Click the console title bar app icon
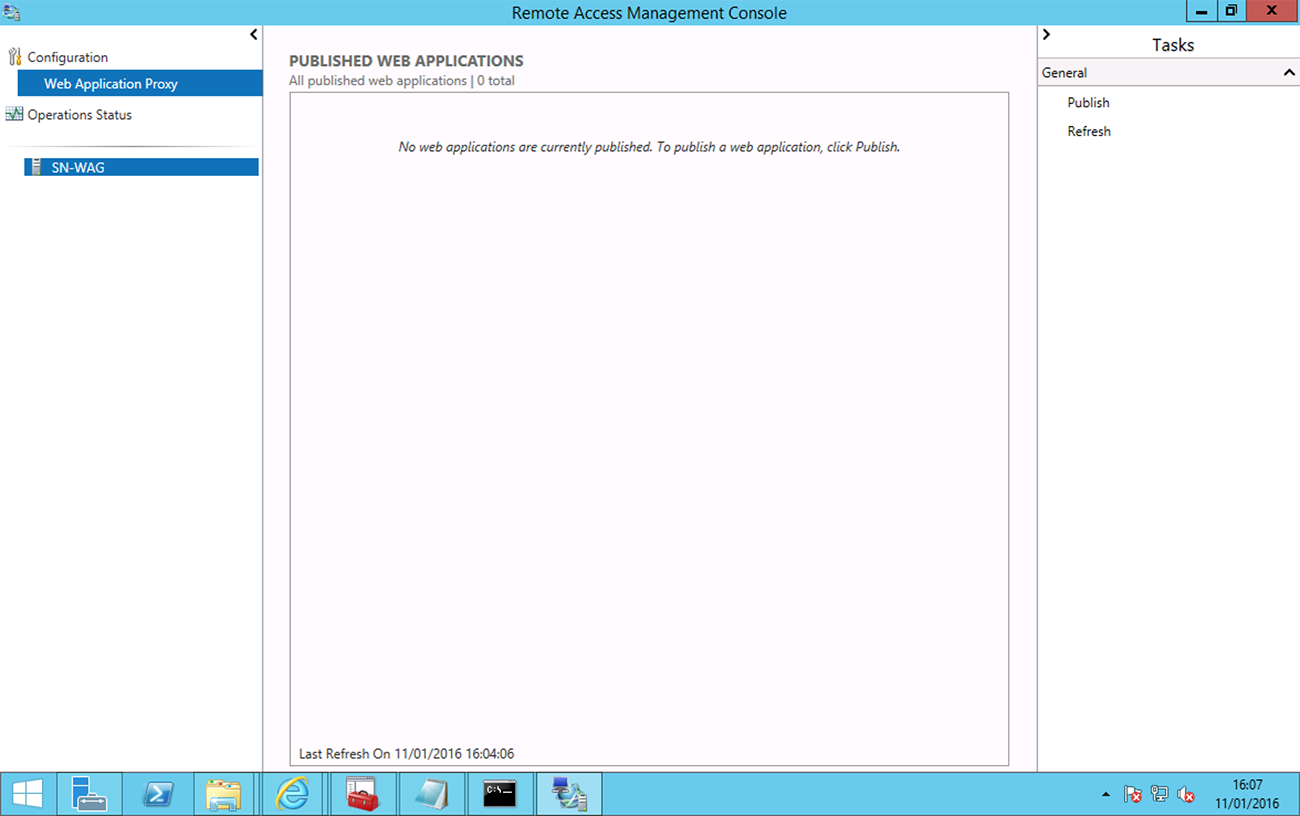Image resolution: width=1300 pixels, height=816 pixels. pos(11,12)
